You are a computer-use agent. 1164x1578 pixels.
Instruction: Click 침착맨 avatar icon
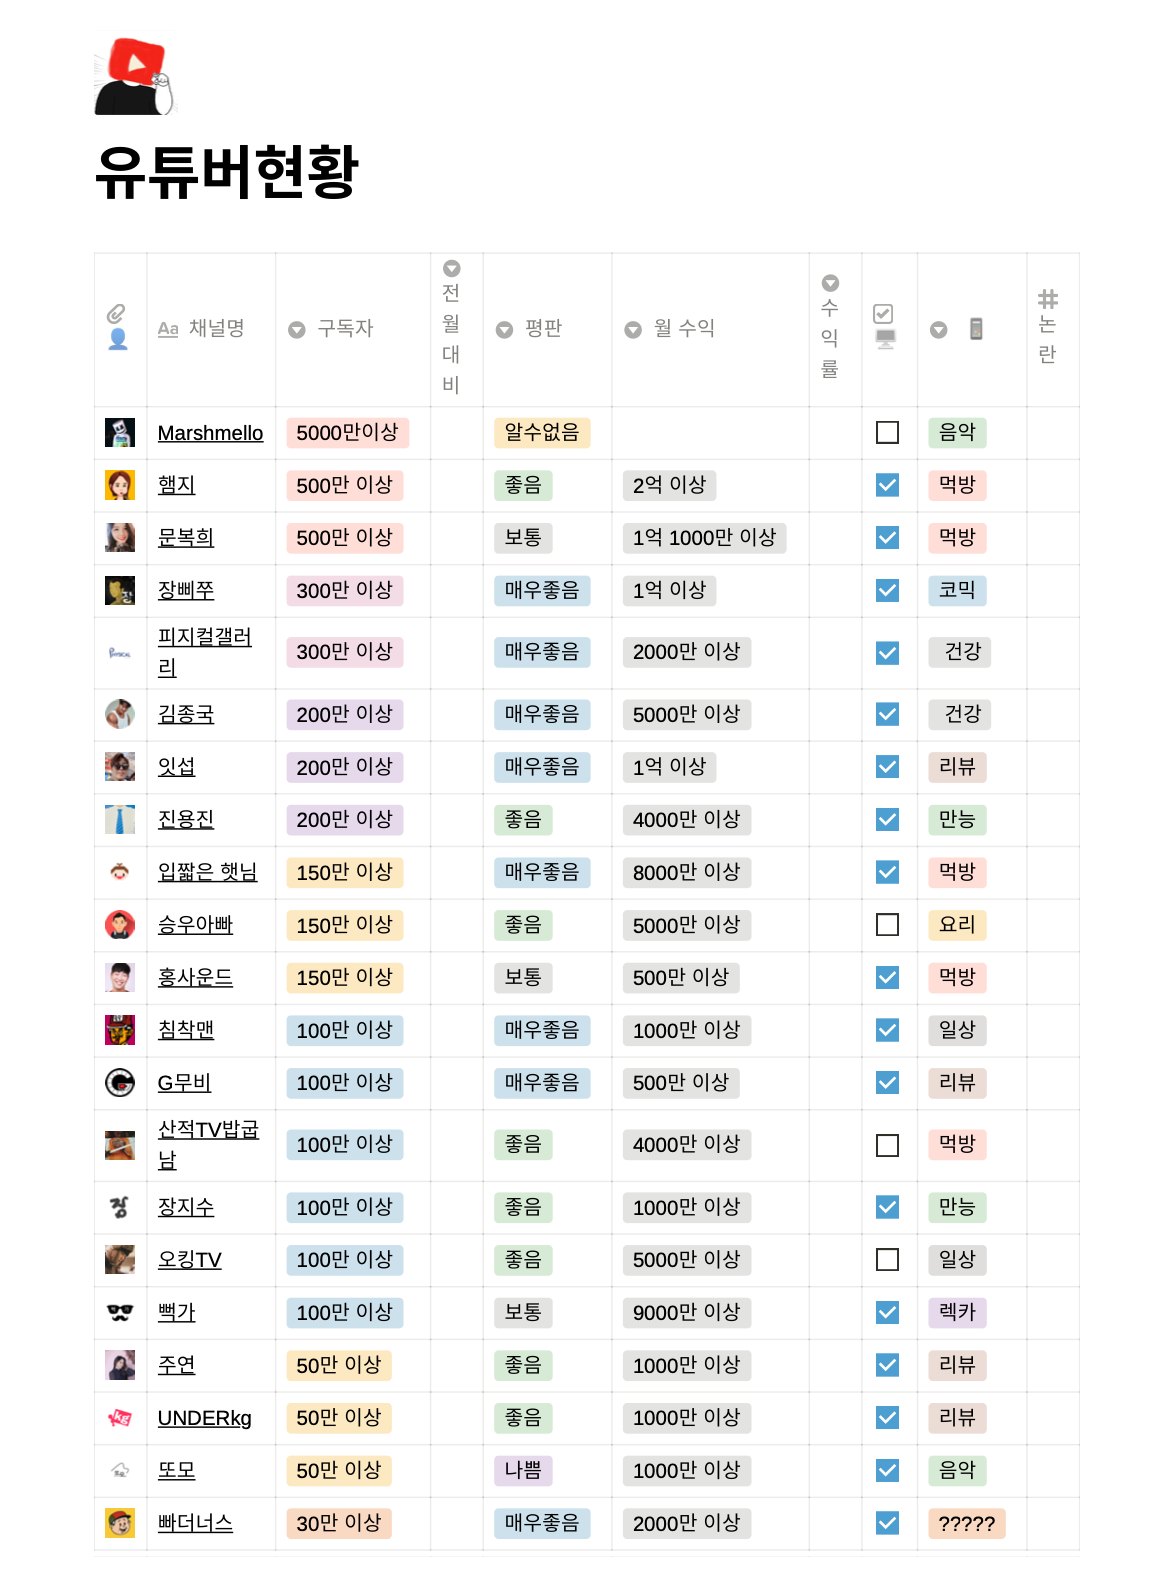point(120,1030)
